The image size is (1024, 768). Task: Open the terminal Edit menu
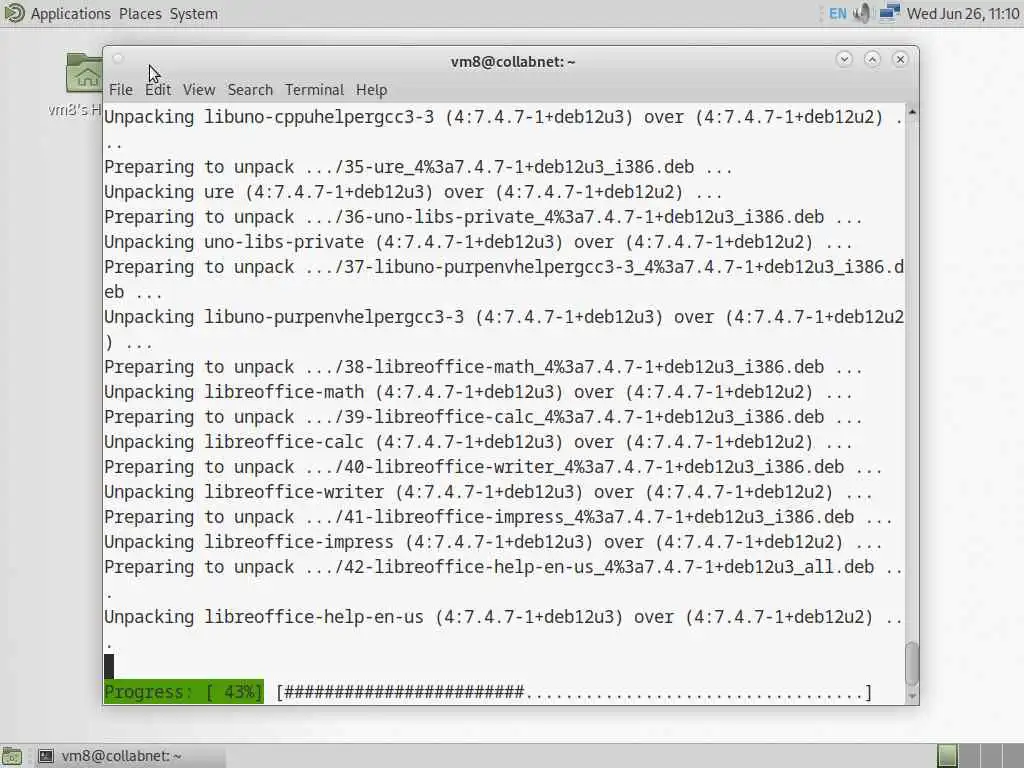[x=158, y=89]
